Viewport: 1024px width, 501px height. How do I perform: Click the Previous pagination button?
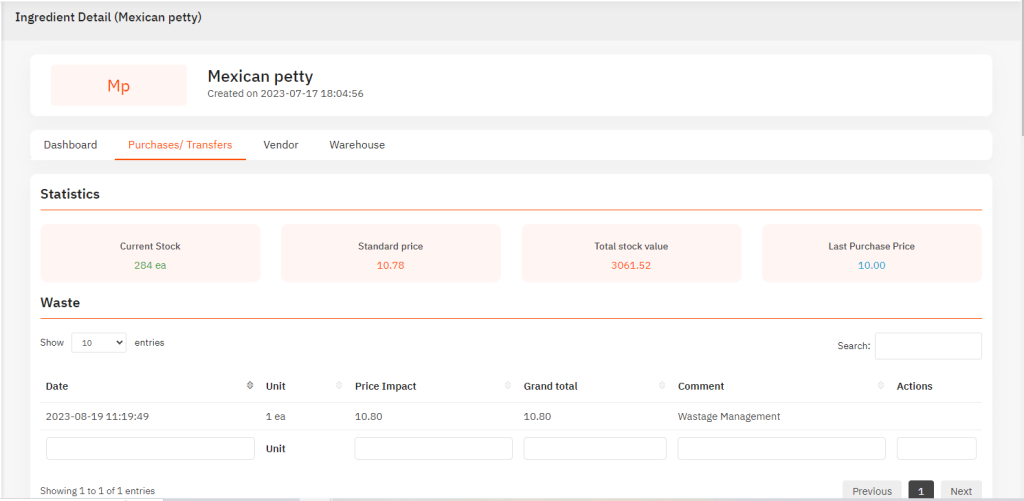(x=872, y=491)
